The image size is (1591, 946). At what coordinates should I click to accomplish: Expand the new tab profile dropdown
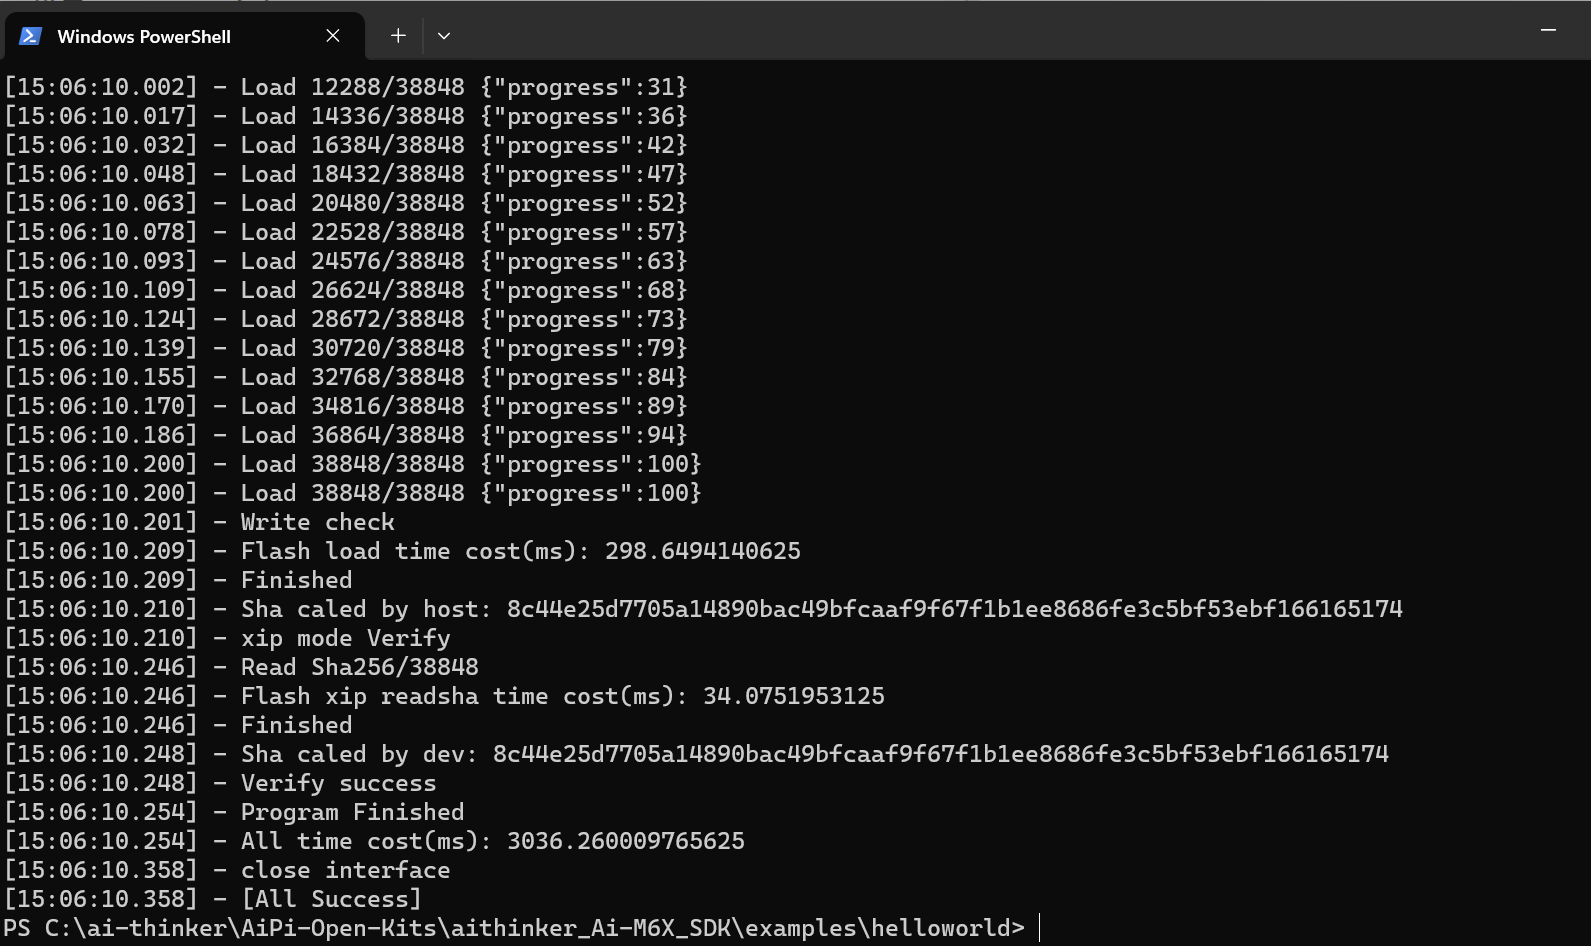pos(444,36)
